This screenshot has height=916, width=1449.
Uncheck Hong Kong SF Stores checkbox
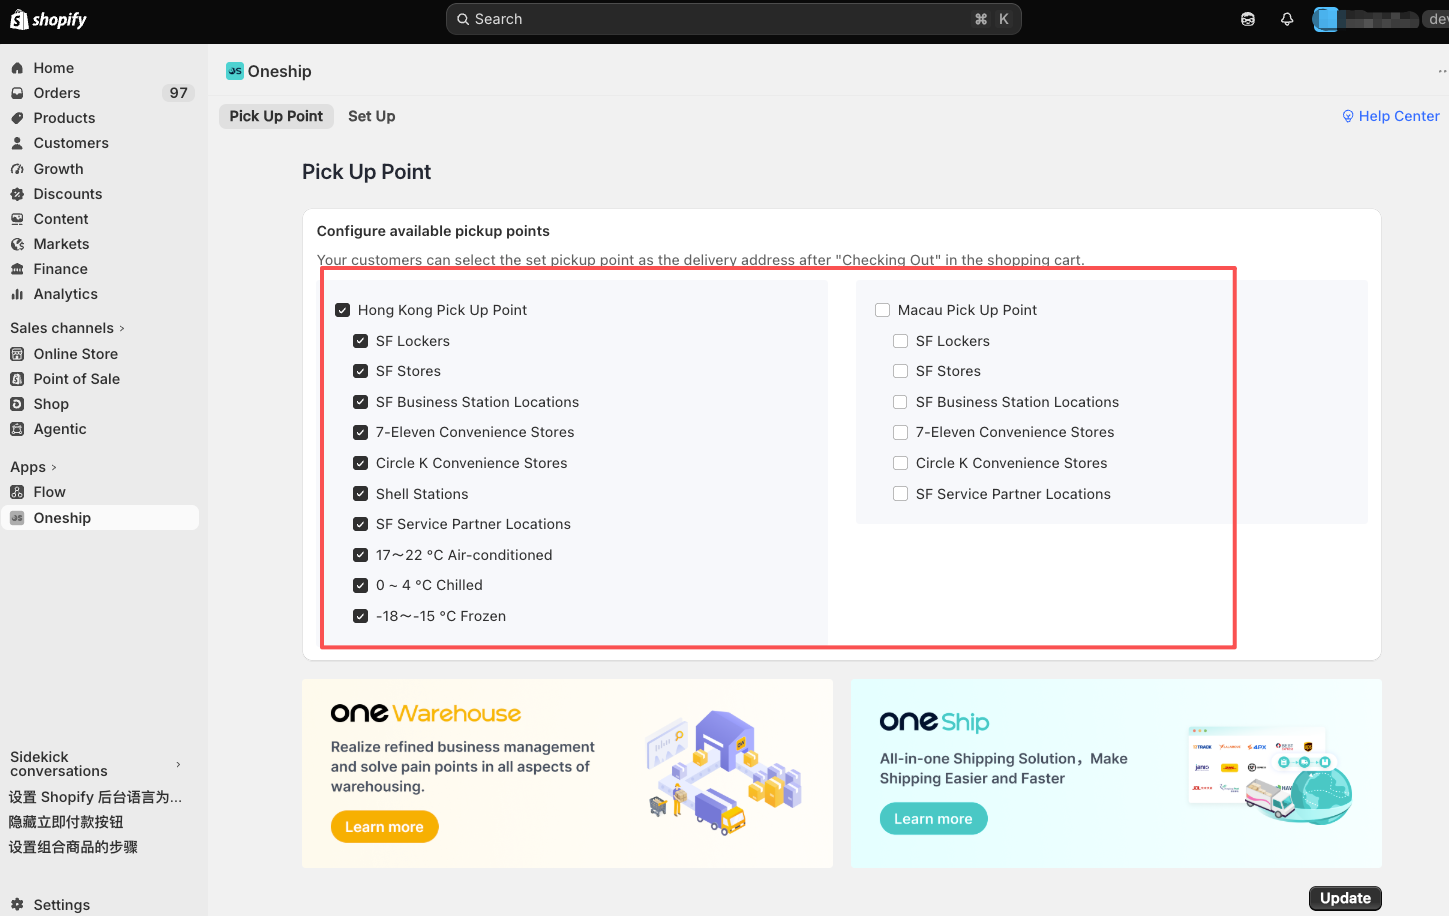360,371
